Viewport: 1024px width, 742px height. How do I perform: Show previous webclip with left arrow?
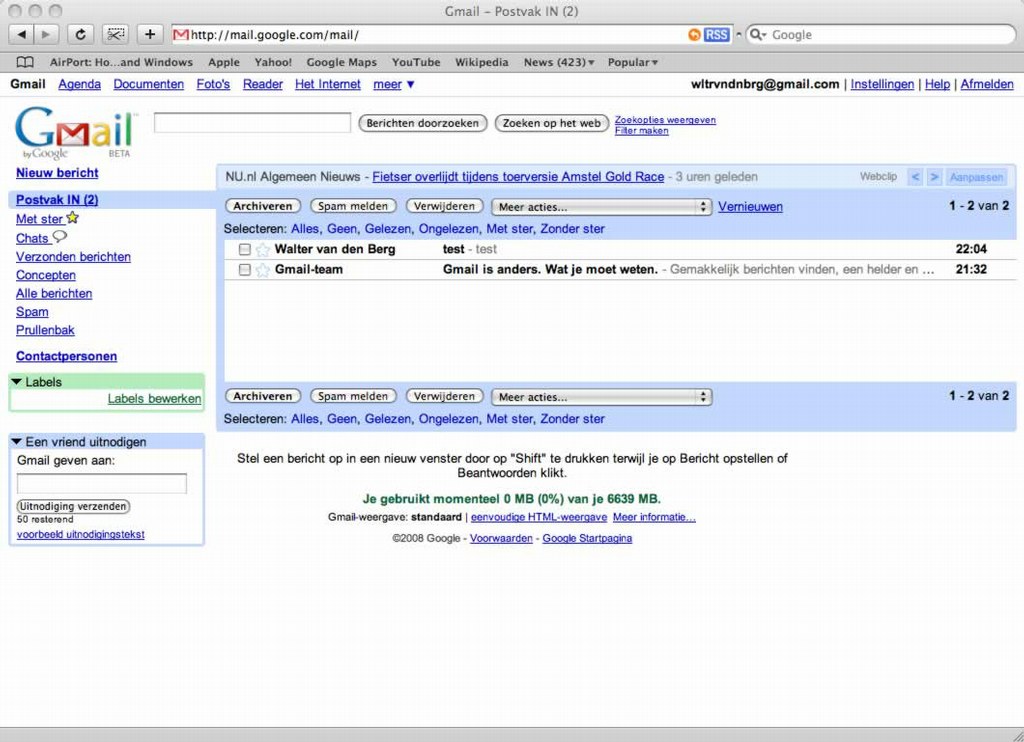[x=915, y=177]
